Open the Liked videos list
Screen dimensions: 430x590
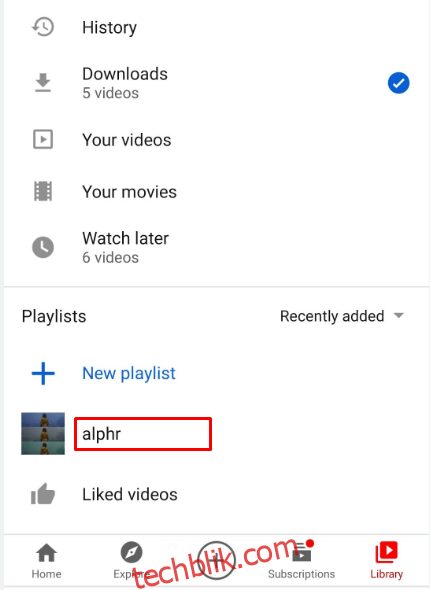point(130,494)
